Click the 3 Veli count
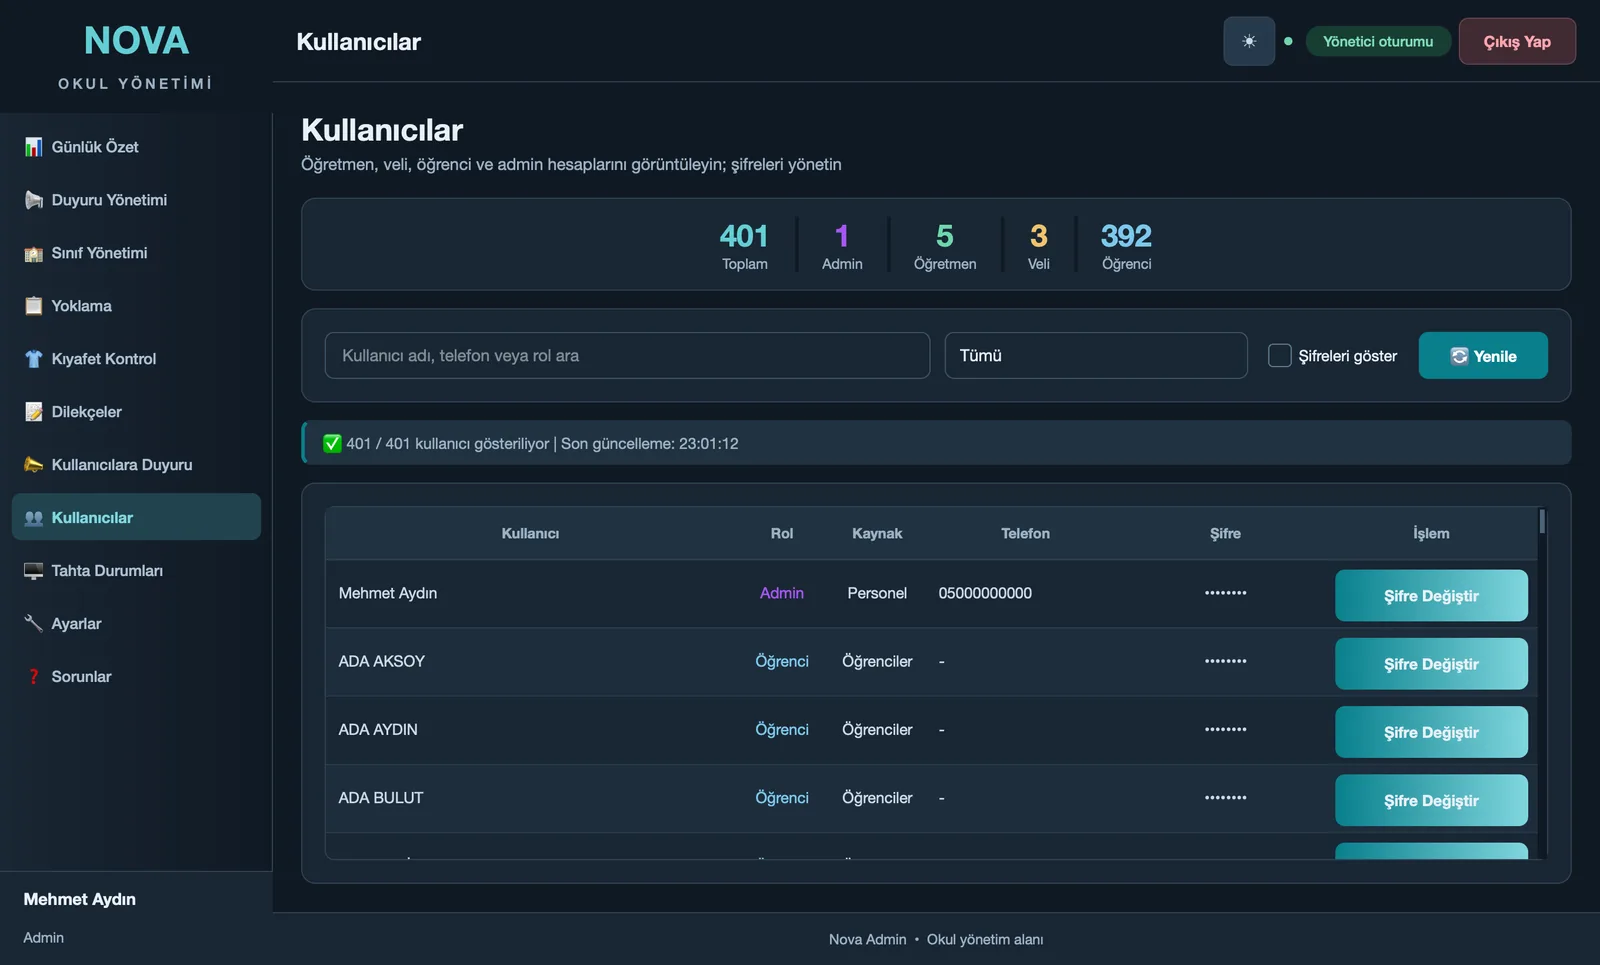 coord(1039,245)
